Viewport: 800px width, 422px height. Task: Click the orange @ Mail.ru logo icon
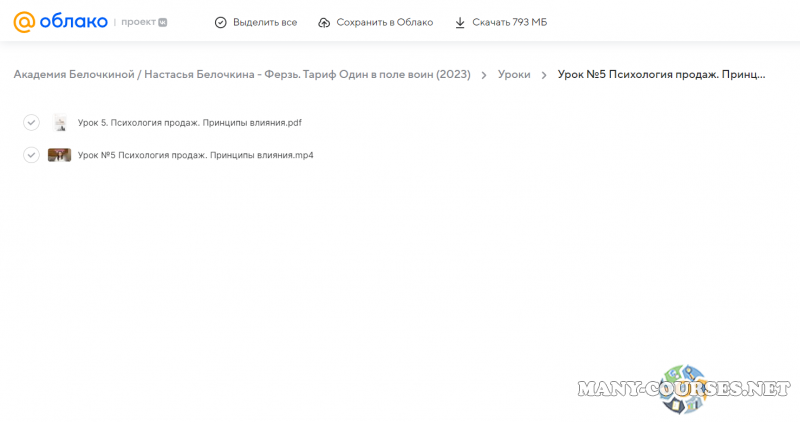[x=24, y=22]
